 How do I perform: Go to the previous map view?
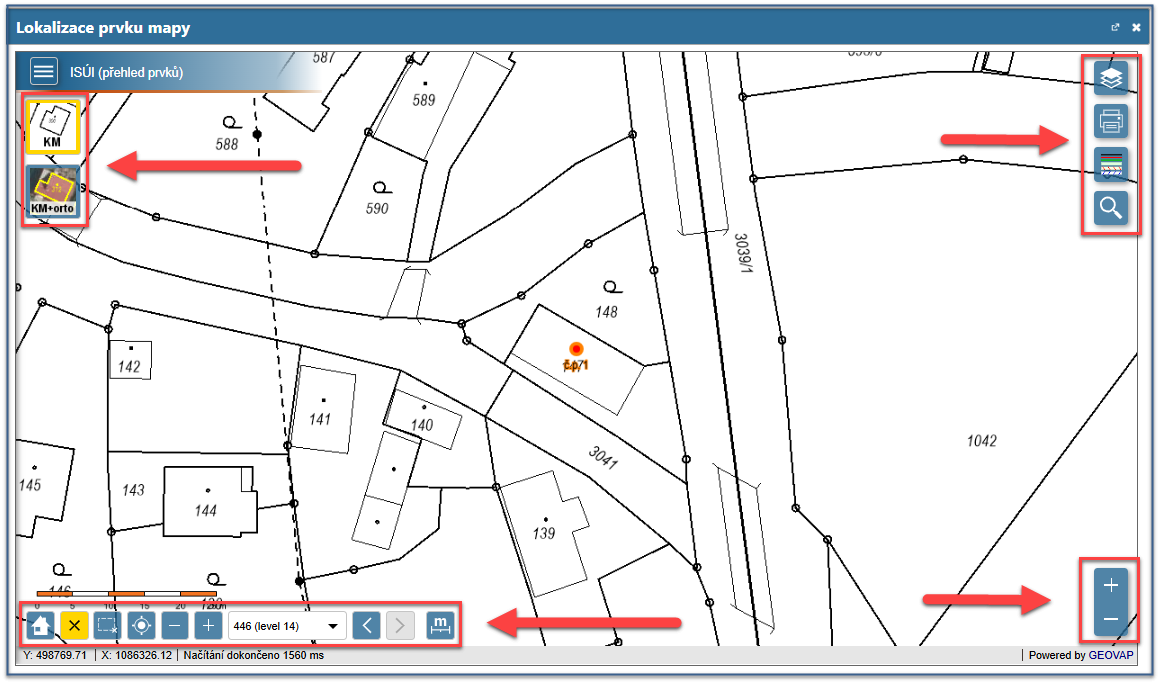[367, 626]
